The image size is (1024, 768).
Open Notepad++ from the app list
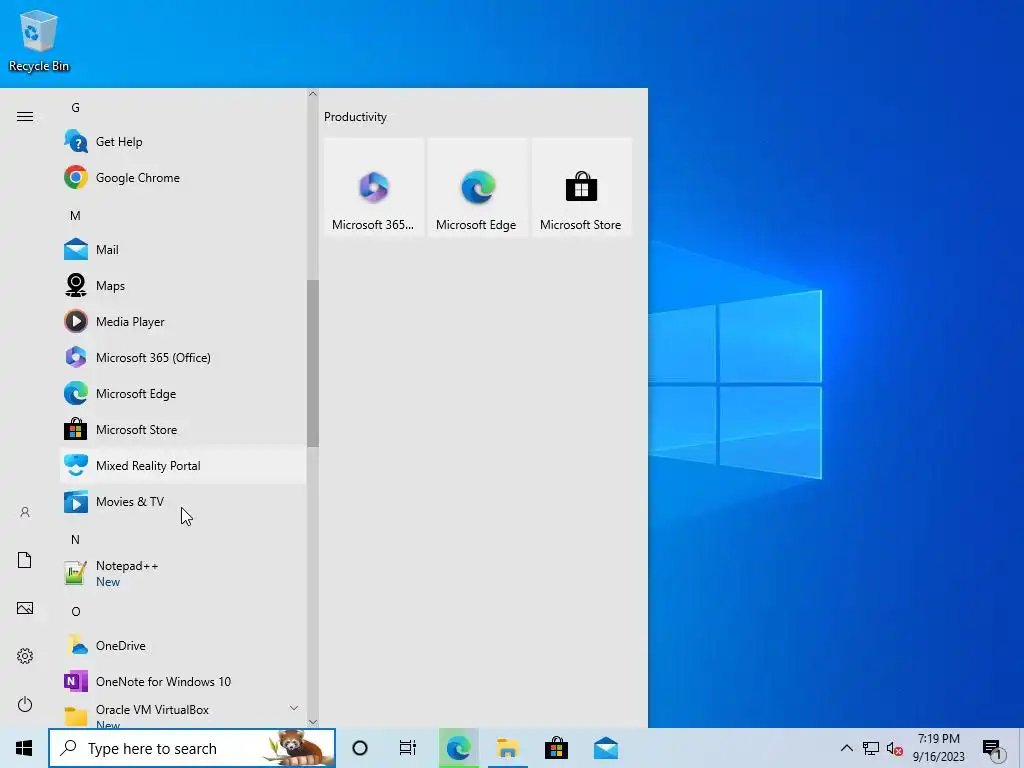click(183, 573)
